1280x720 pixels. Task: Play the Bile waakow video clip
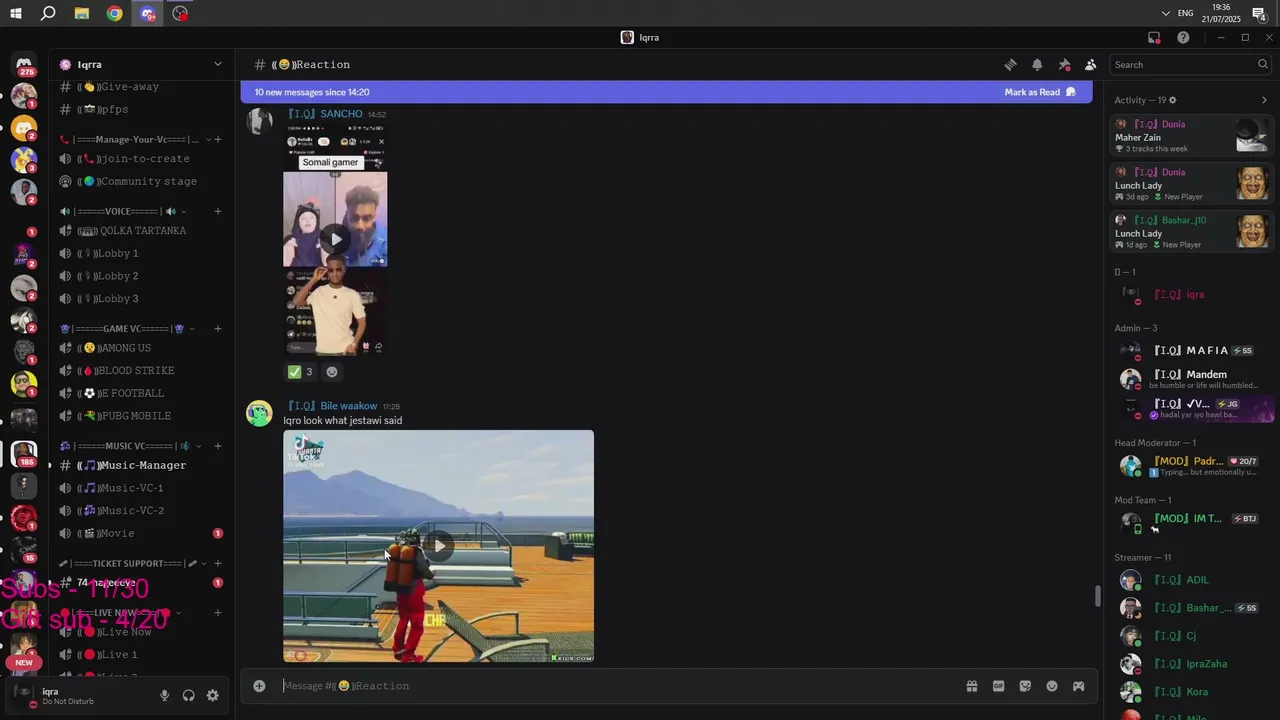tap(438, 546)
